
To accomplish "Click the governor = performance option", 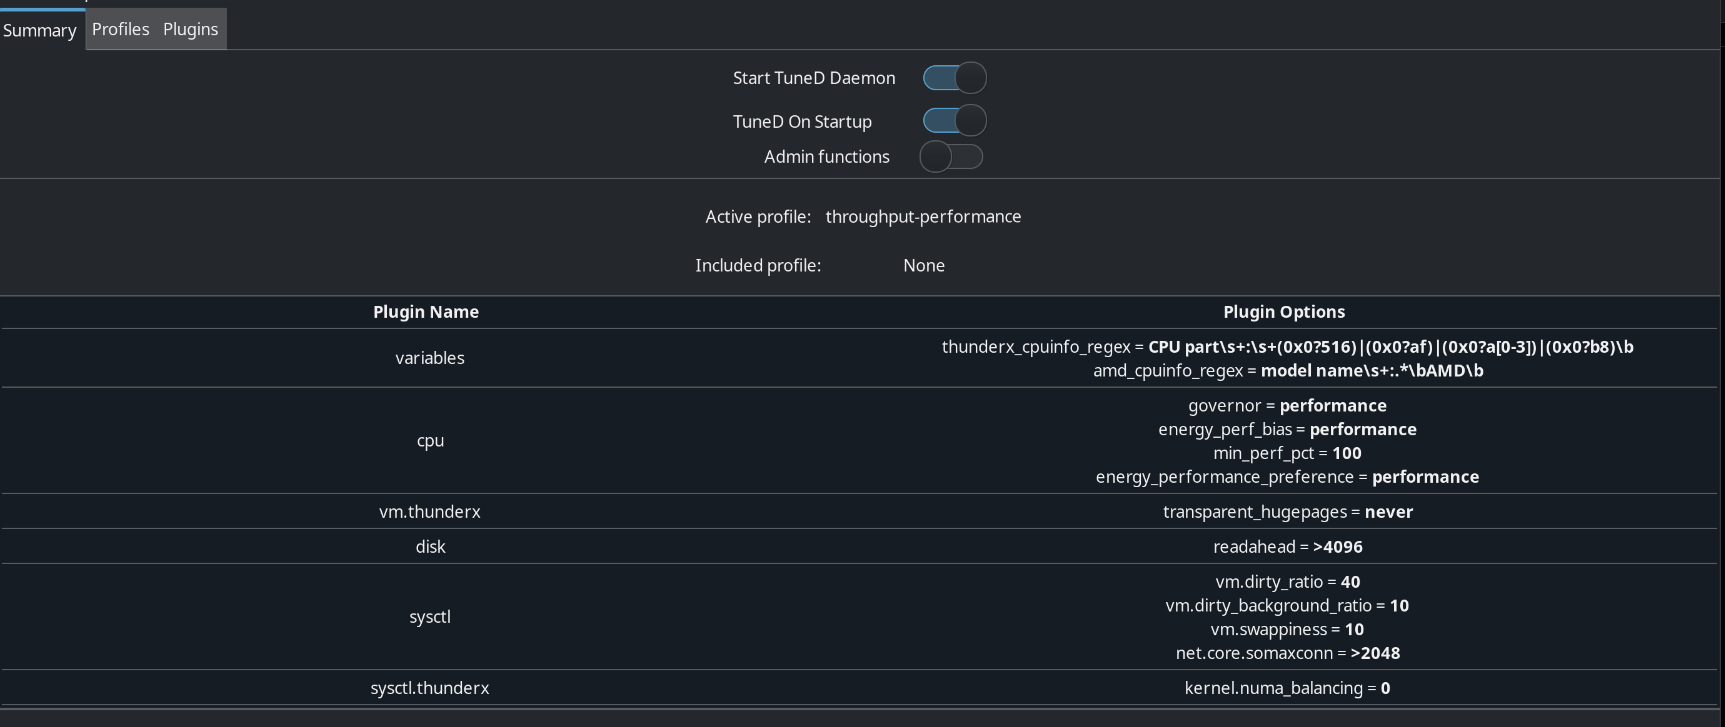I will point(1287,406).
